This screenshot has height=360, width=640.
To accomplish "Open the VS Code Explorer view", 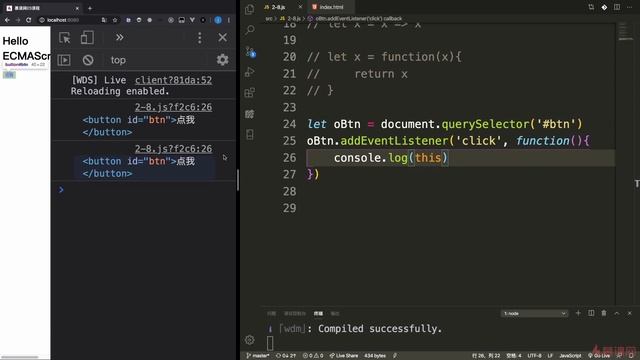I will click(250, 9).
